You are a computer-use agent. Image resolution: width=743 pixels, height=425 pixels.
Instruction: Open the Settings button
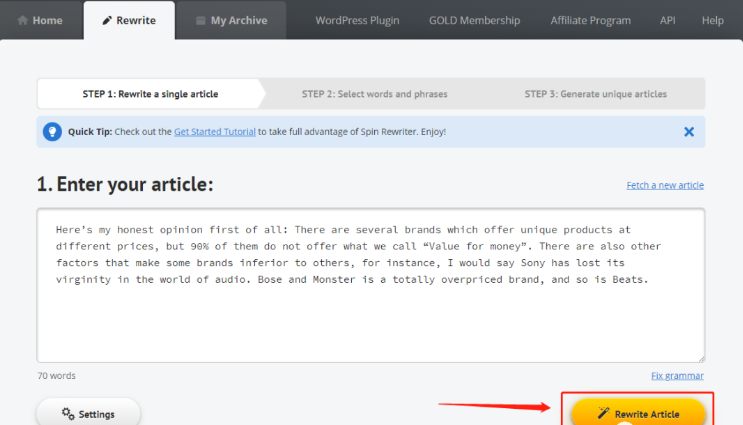click(x=88, y=414)
